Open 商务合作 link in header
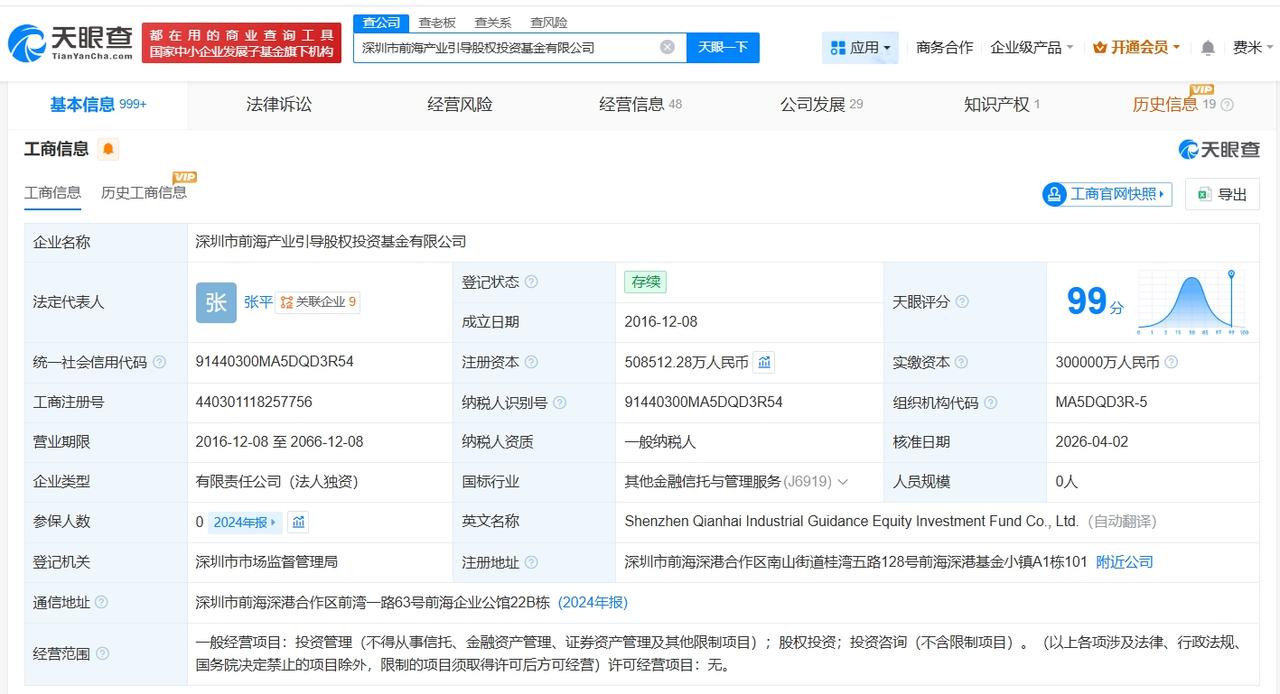The width and height of the screenshot is (1280, 694). pos(944,47)
